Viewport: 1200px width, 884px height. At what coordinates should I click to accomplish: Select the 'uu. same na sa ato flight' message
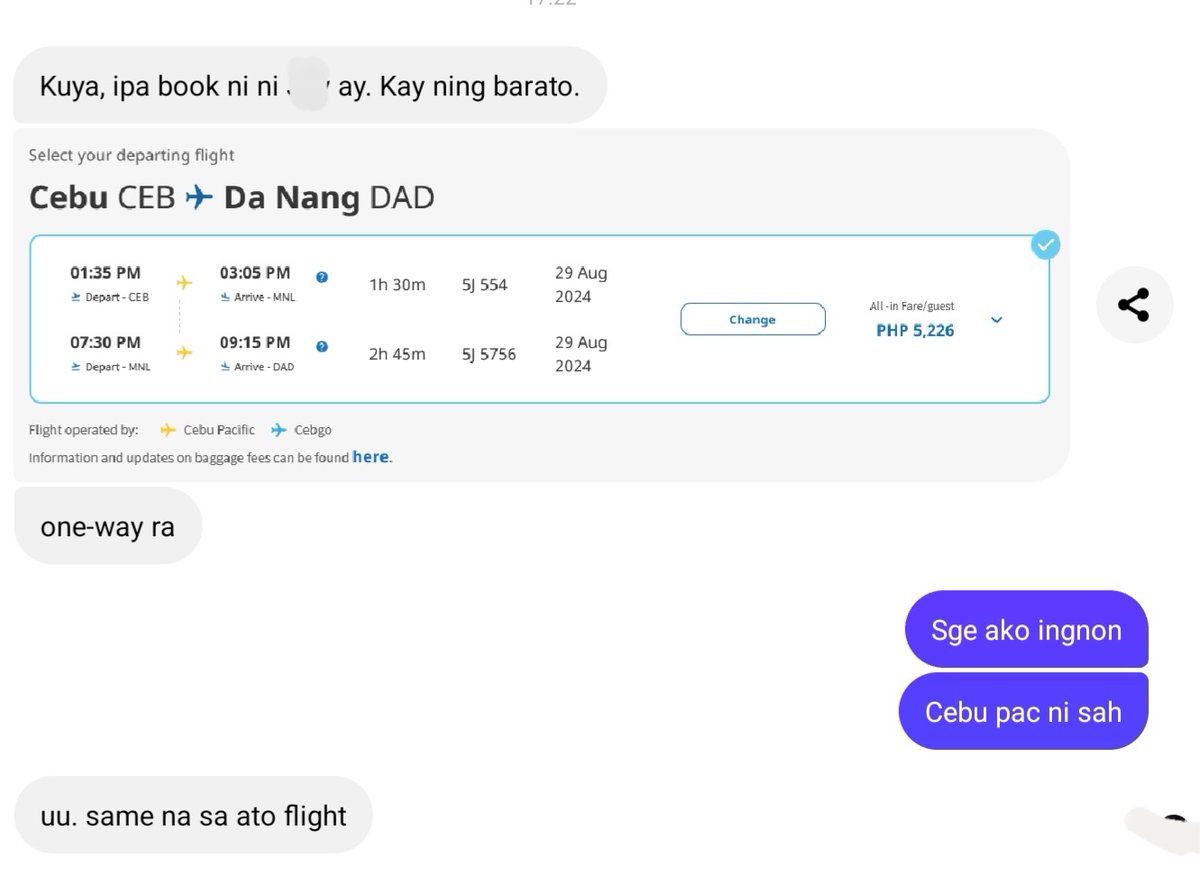tap(193, 815)
